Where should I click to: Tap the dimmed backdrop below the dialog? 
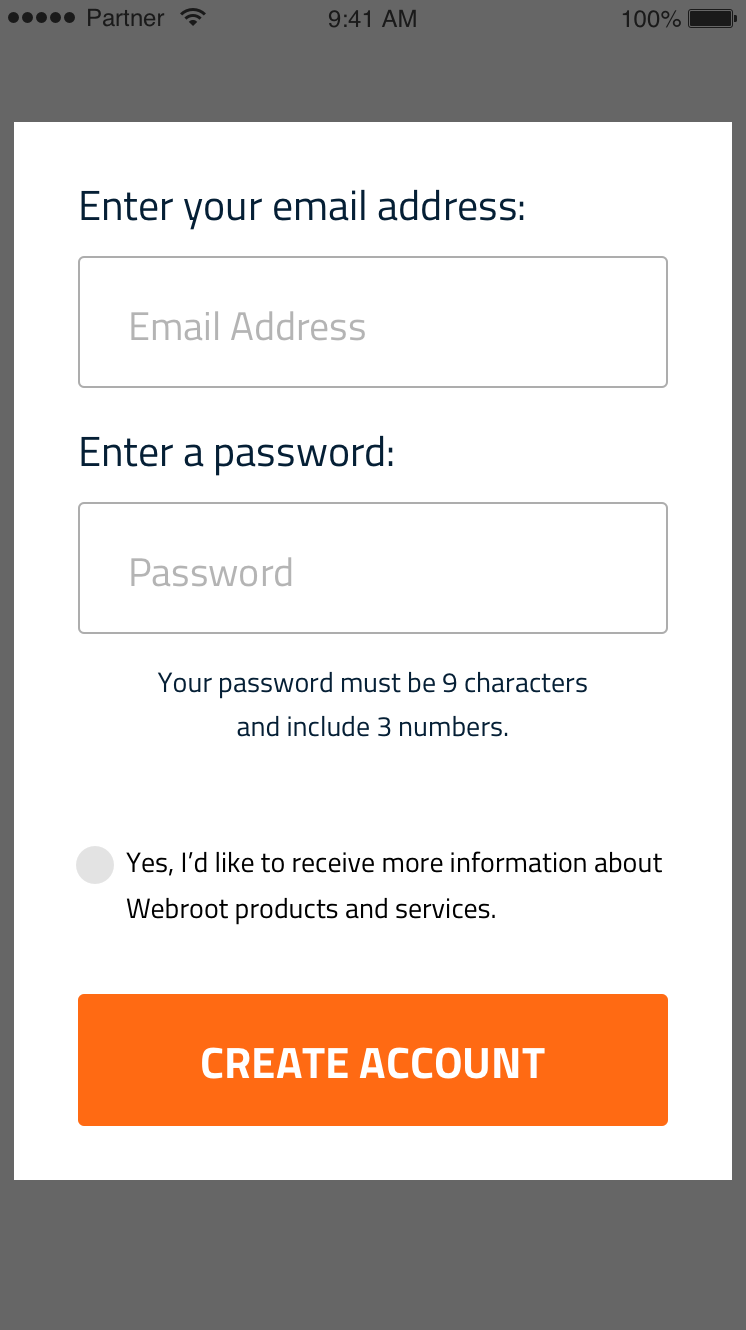[x=372, y=1255]
